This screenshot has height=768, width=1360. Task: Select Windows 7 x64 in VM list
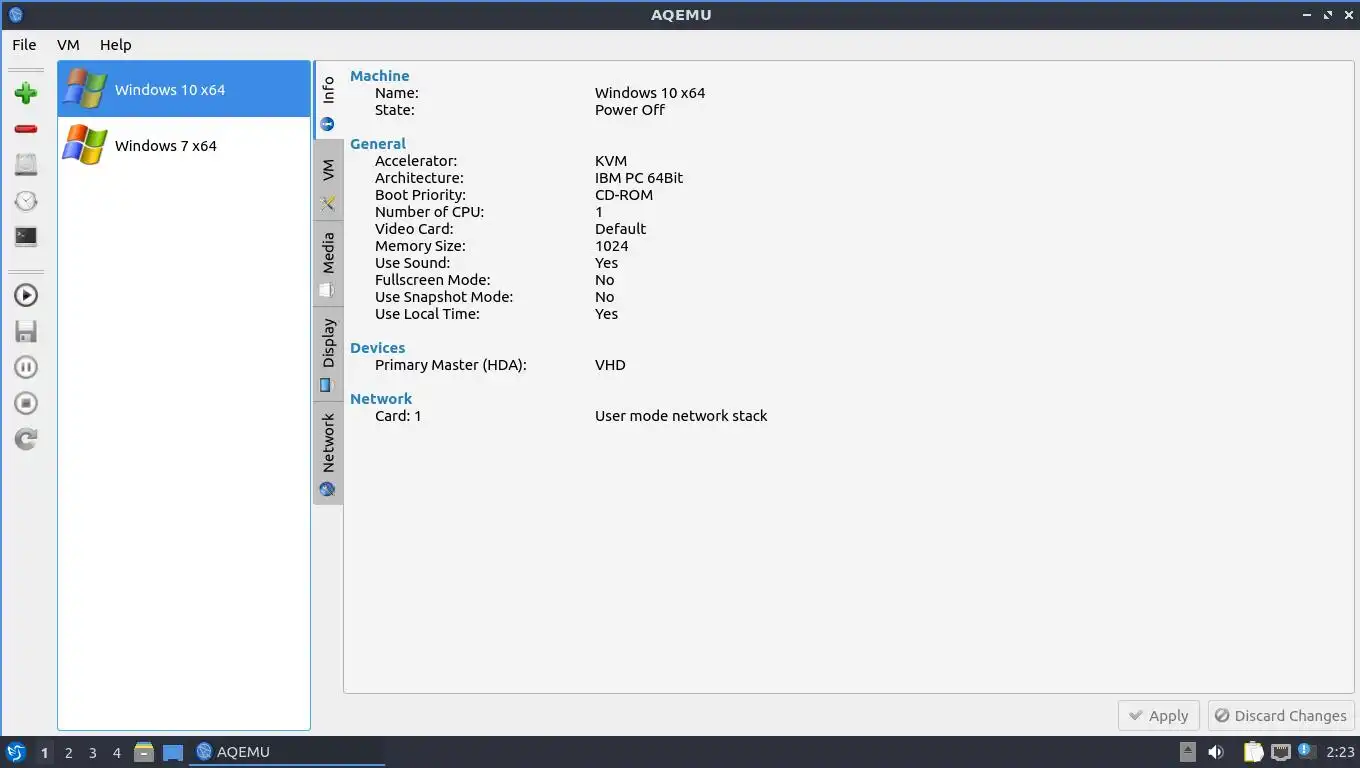184,145
